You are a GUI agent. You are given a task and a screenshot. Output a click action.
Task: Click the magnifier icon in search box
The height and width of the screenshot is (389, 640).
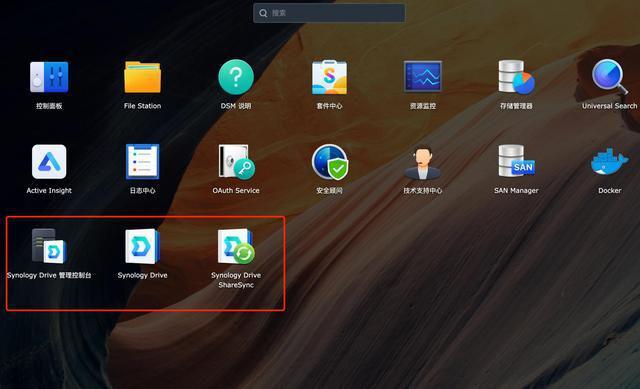click(x=263, y=13)
